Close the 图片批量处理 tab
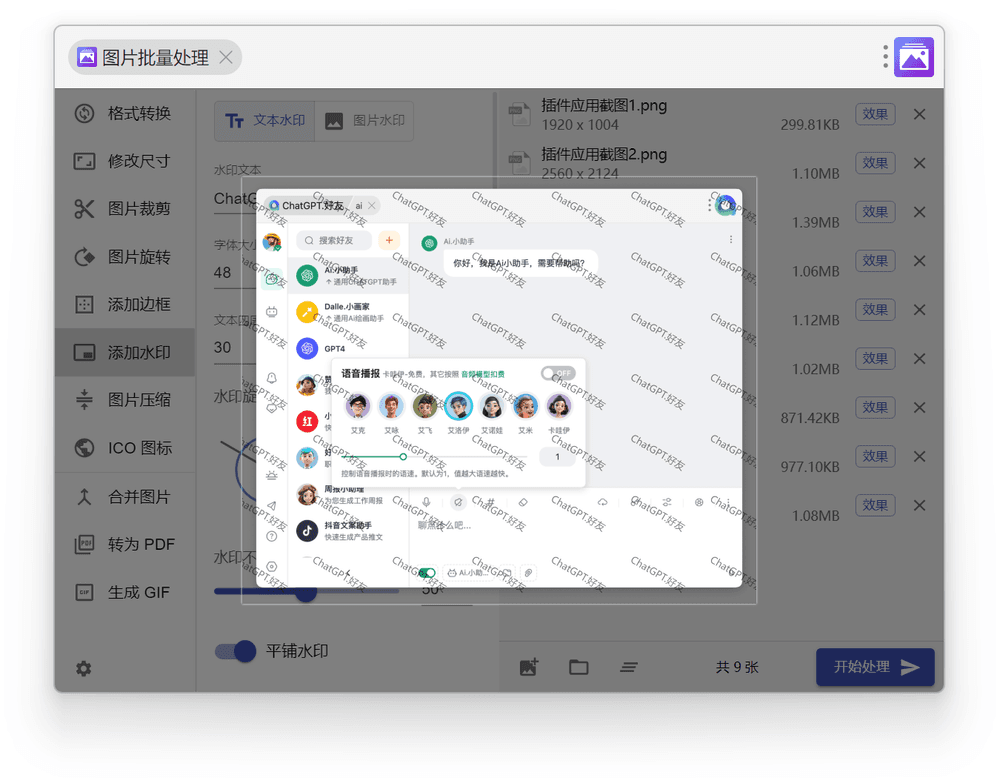 pyautogui.click(x=226, y=57)
